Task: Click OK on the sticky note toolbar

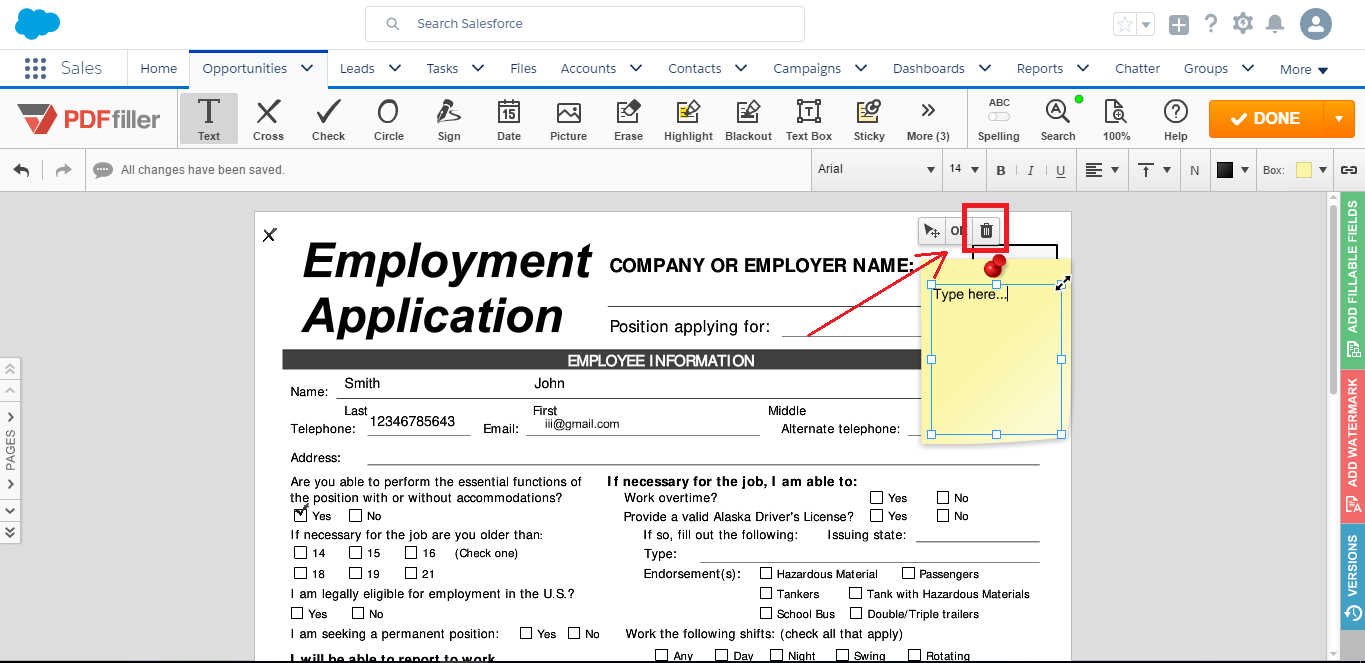Action: pos(957,231)
